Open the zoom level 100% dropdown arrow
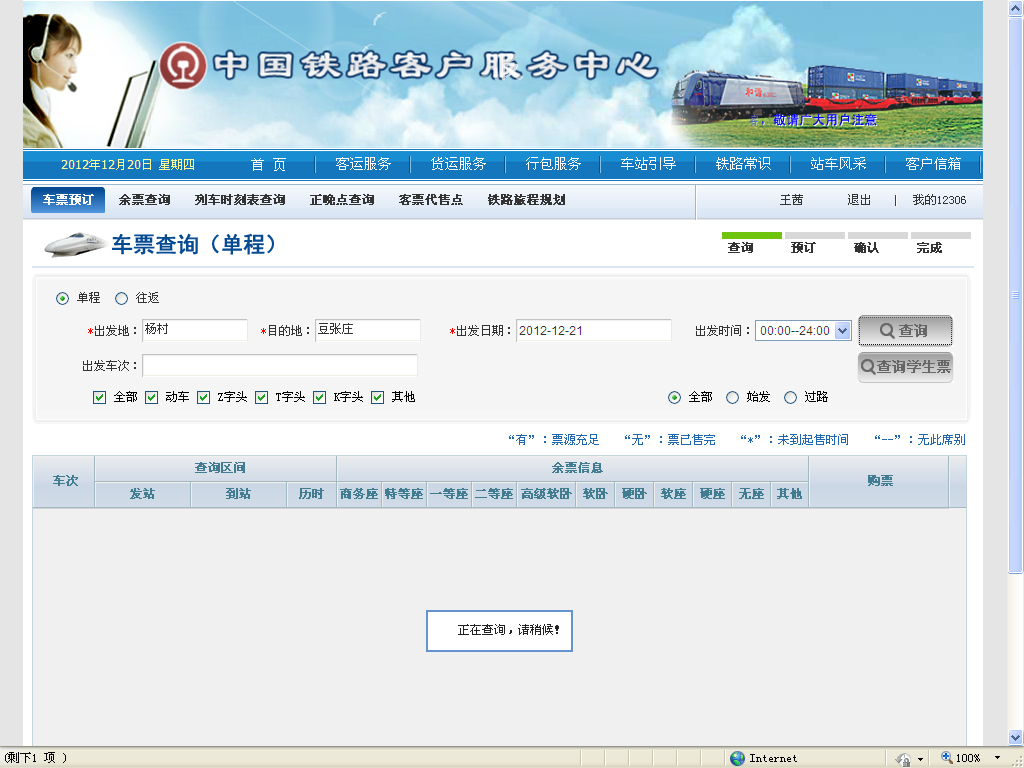1024x768 pixels. (x=997, y=758)
